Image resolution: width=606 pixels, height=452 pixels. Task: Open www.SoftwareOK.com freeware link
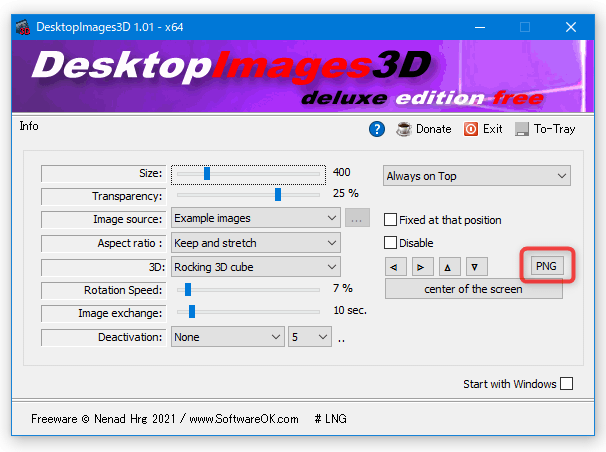(x=244, y=419)
